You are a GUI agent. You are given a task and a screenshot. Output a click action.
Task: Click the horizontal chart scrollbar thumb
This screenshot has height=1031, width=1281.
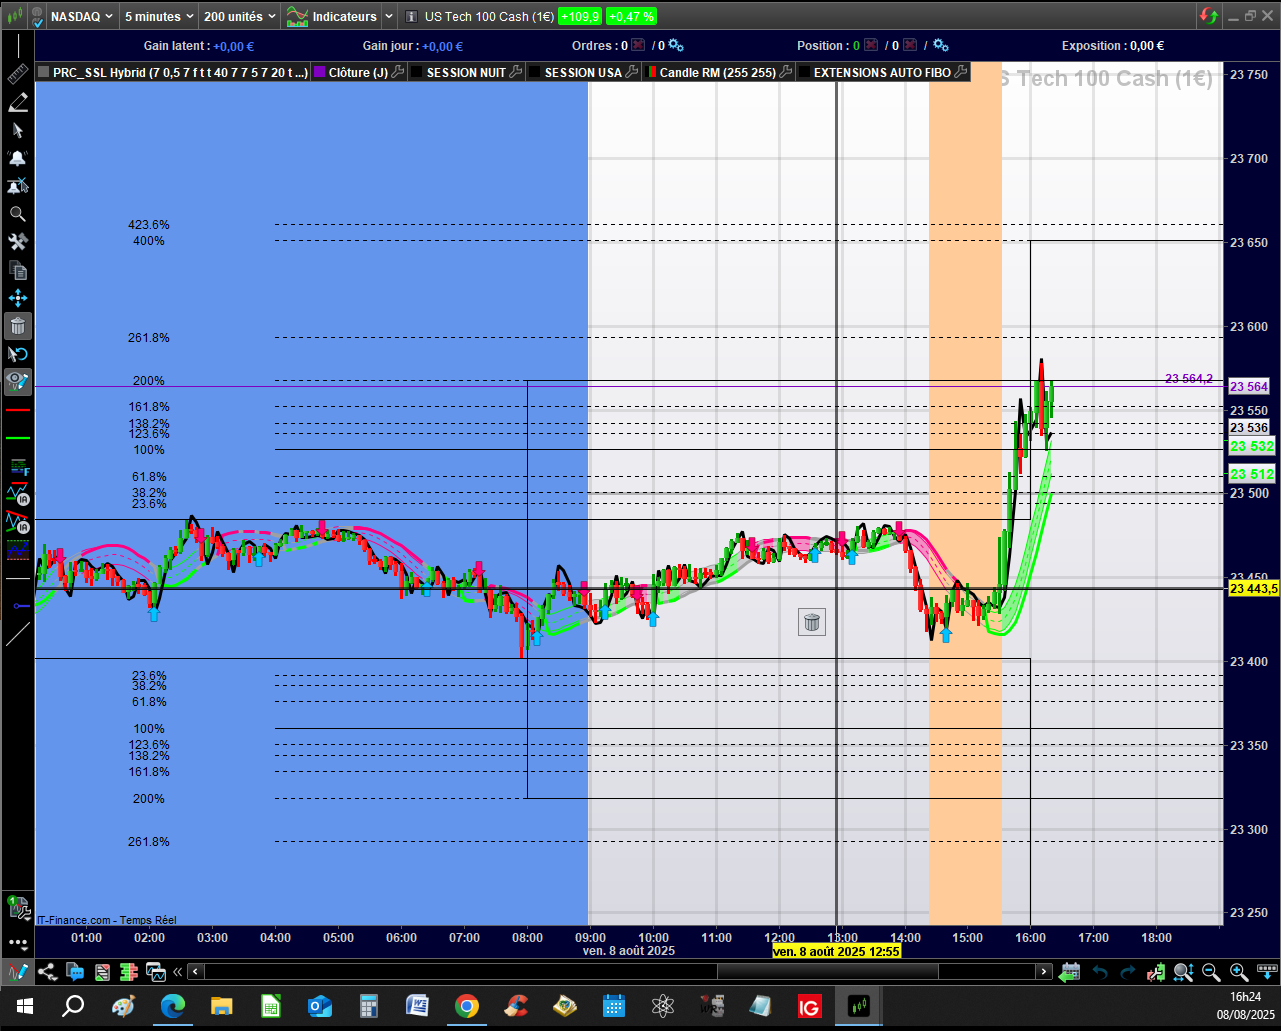[828, 971]
